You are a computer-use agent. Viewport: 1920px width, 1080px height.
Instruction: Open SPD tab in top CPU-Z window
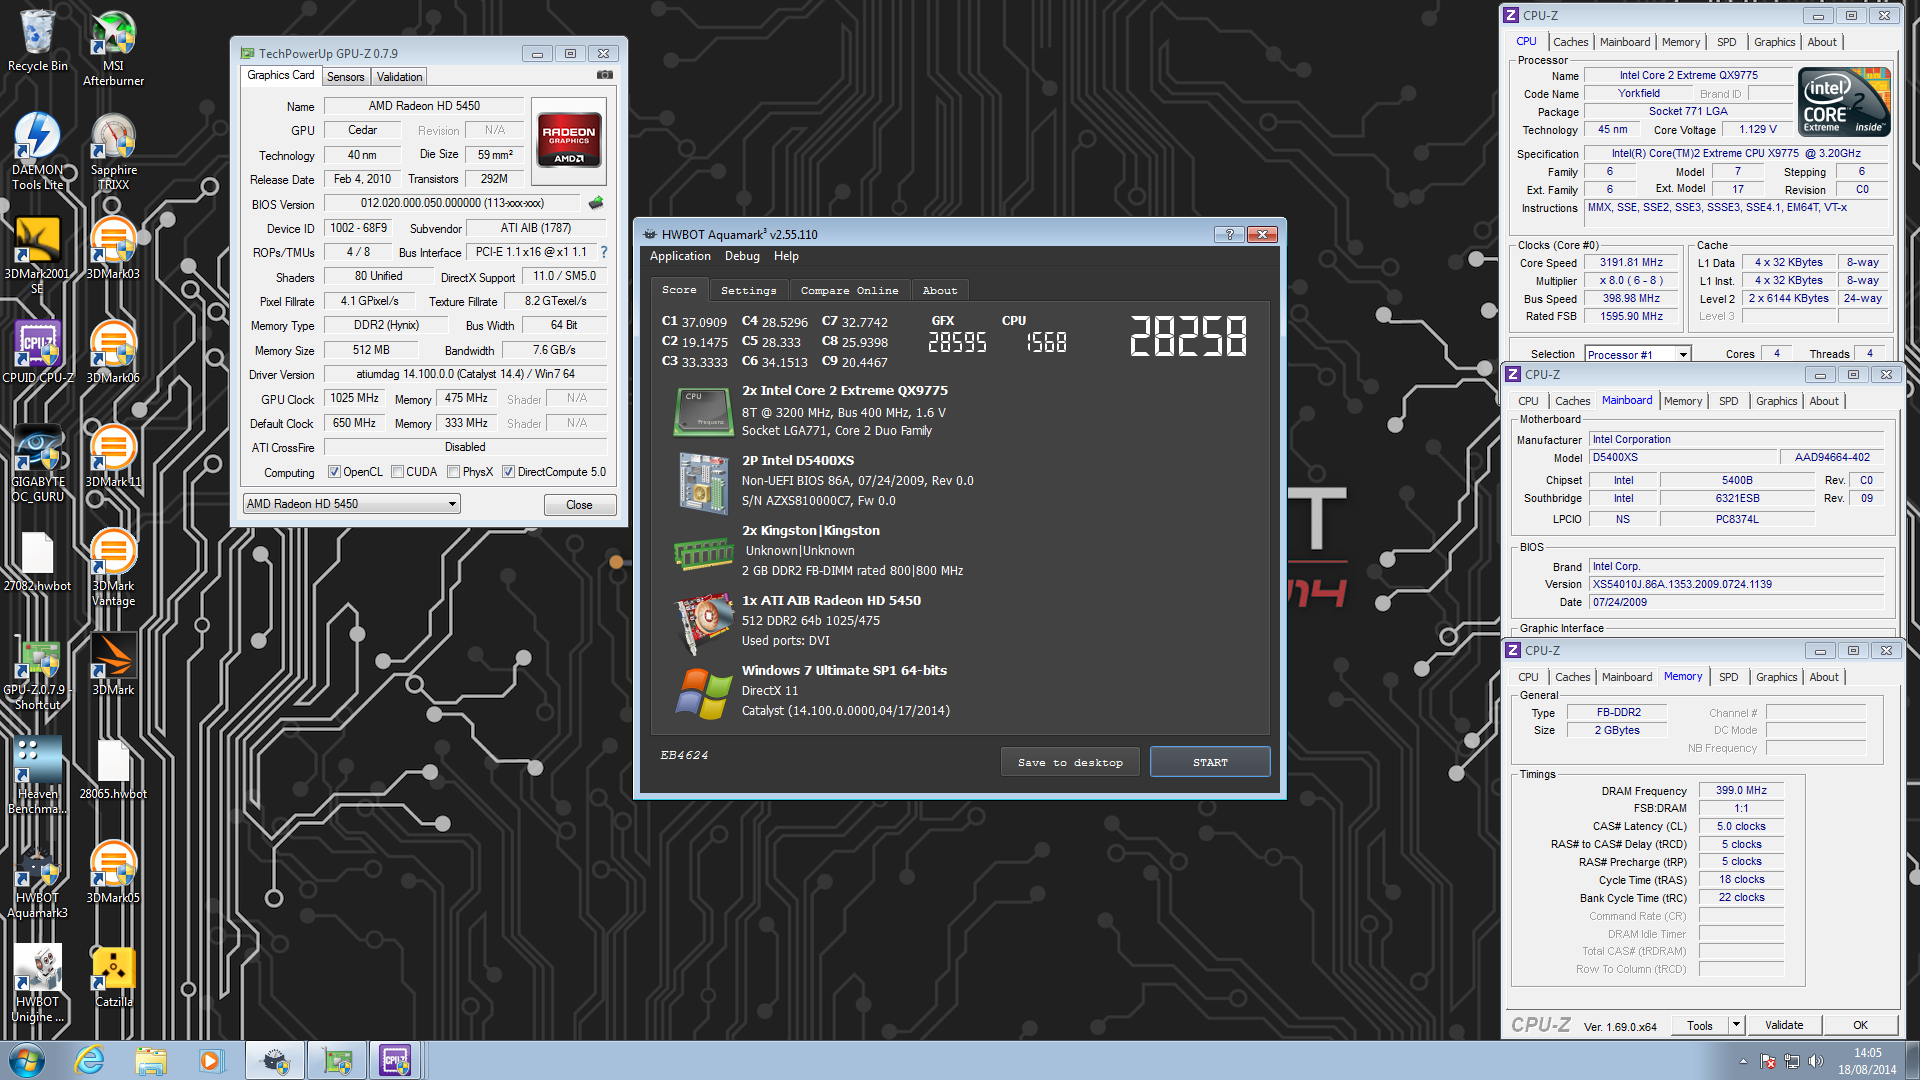pos(1727,42)
